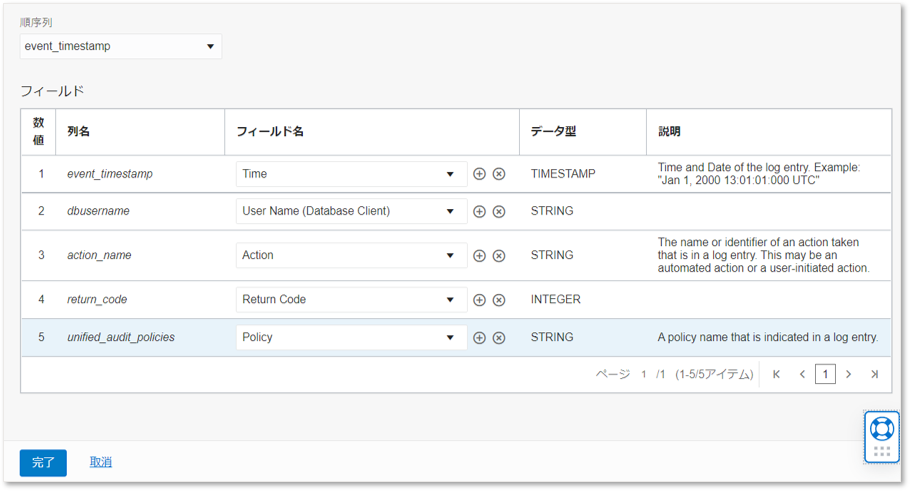Screen dimensions: 910x491
Task: Open the 順序列 event_timestamp dropdown
Action: (x=121, y=46)
